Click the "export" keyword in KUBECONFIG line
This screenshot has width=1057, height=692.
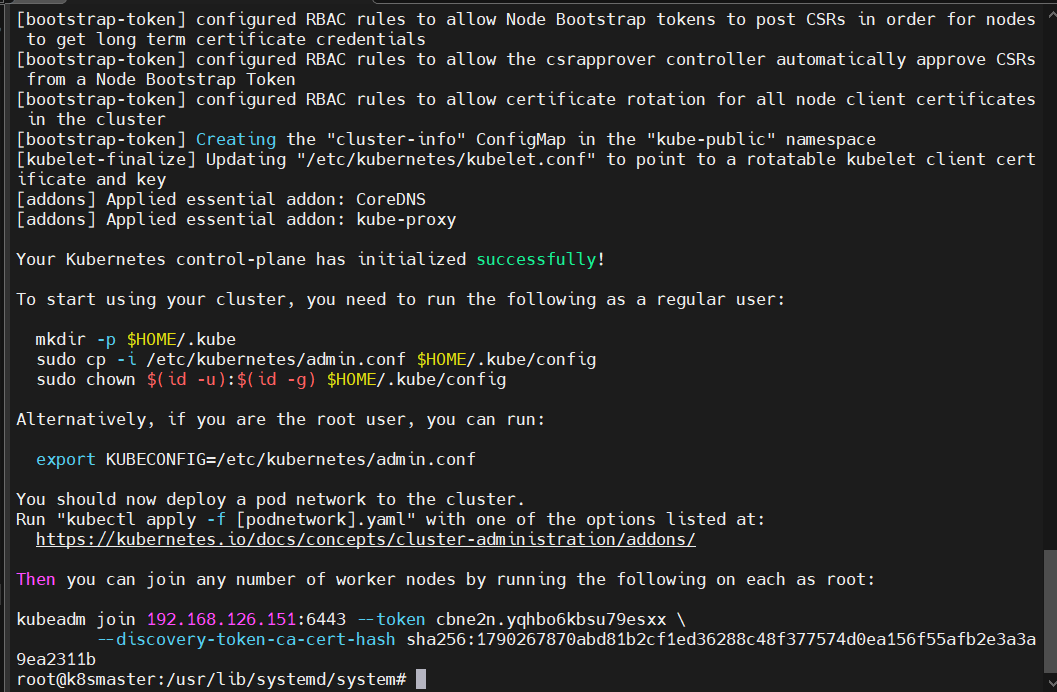tap(66, 459)
